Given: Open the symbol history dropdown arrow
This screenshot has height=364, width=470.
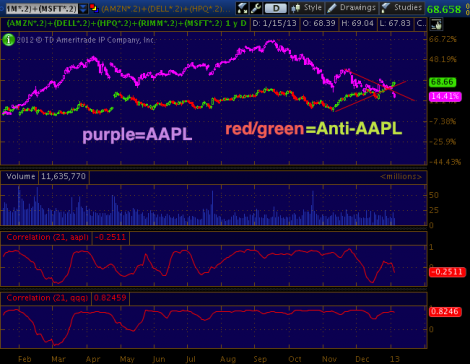Looking at the screenshot, I should 83,8.
